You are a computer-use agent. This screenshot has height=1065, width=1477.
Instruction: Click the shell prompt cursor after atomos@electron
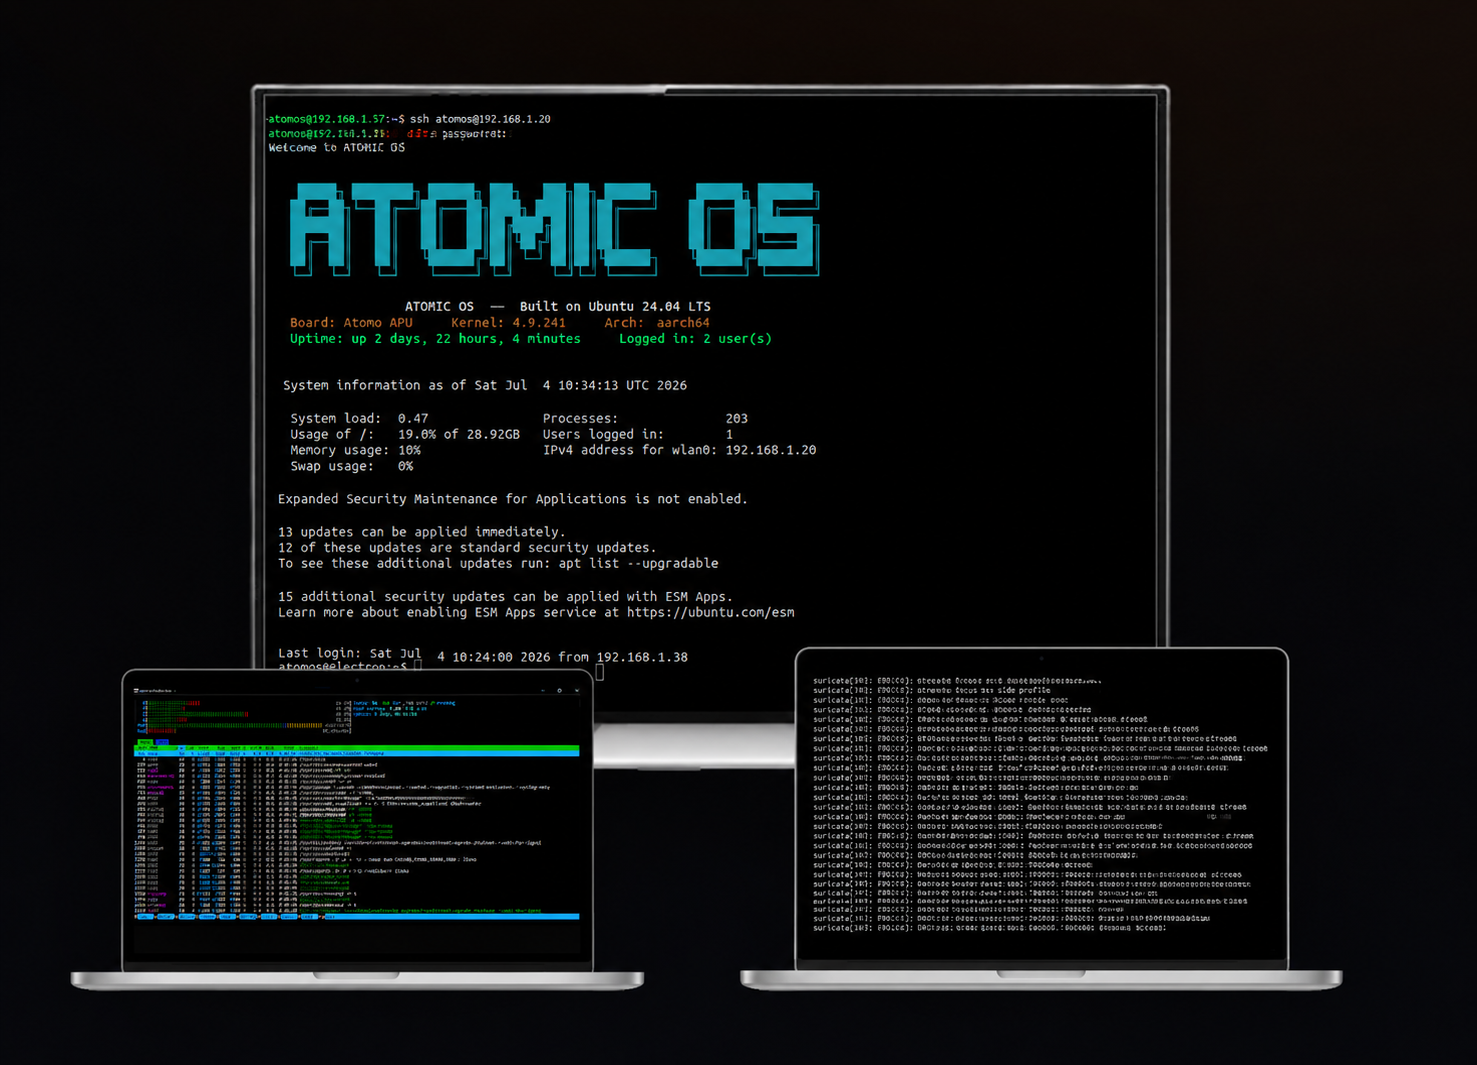[x=418, y=667]
